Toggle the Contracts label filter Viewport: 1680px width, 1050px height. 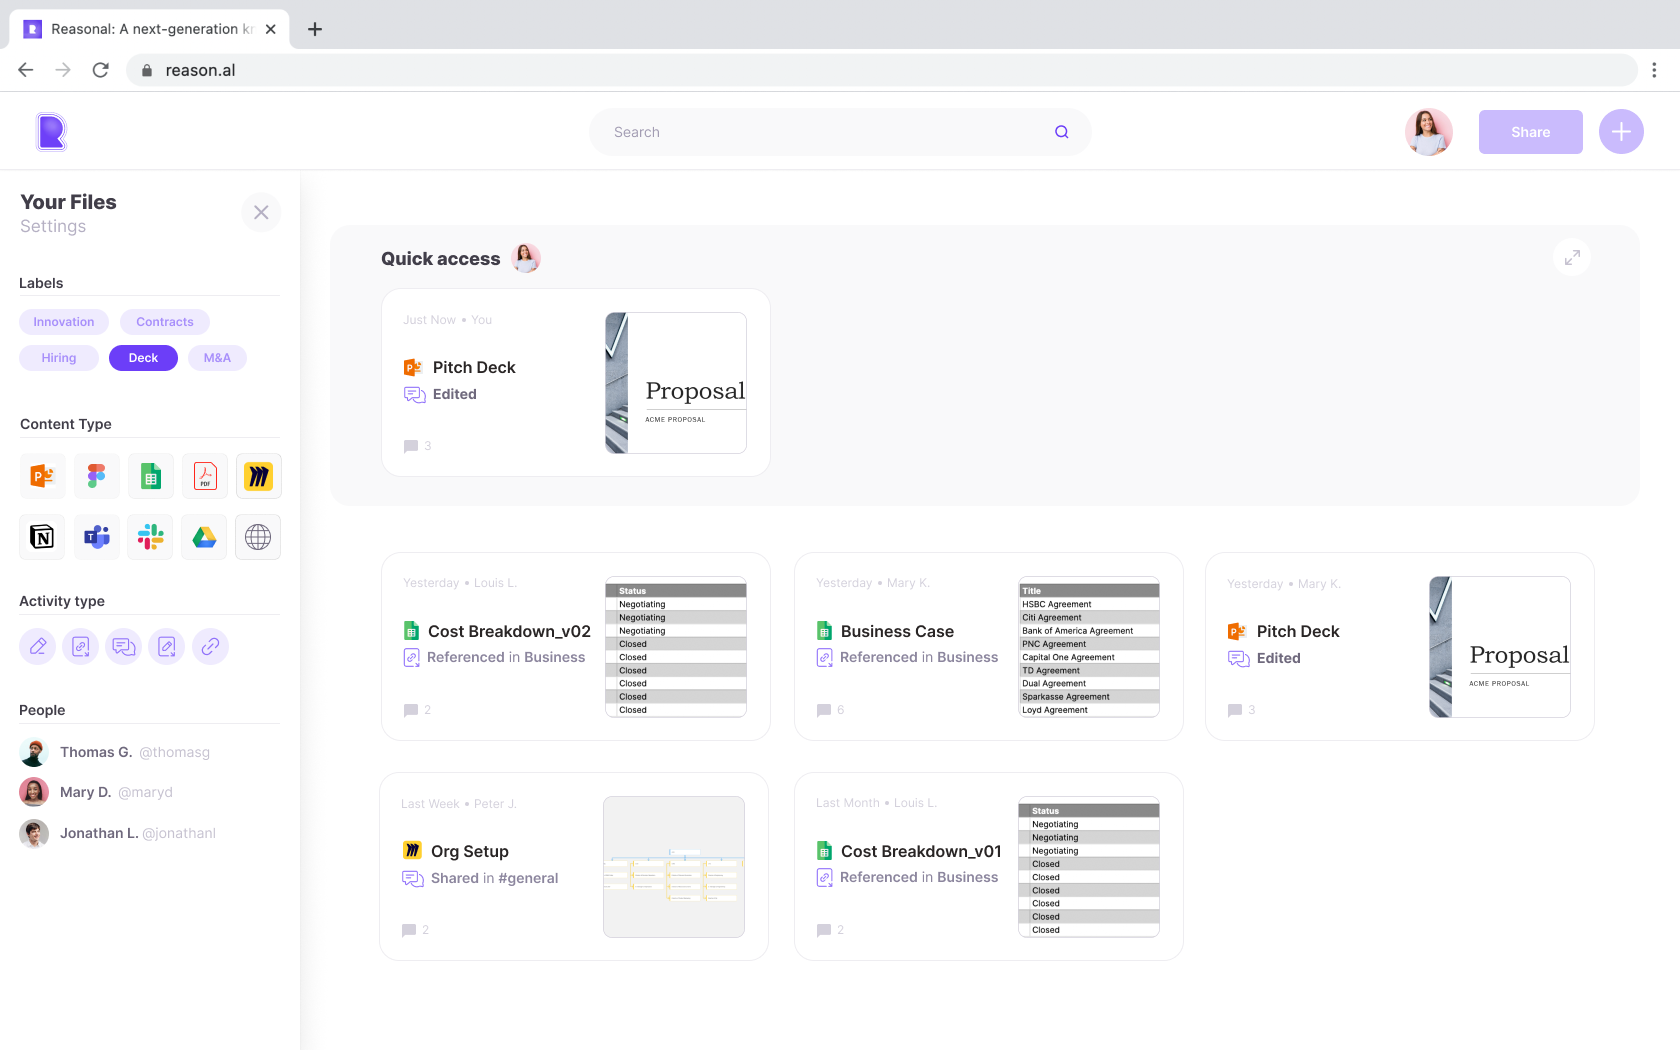165,322
